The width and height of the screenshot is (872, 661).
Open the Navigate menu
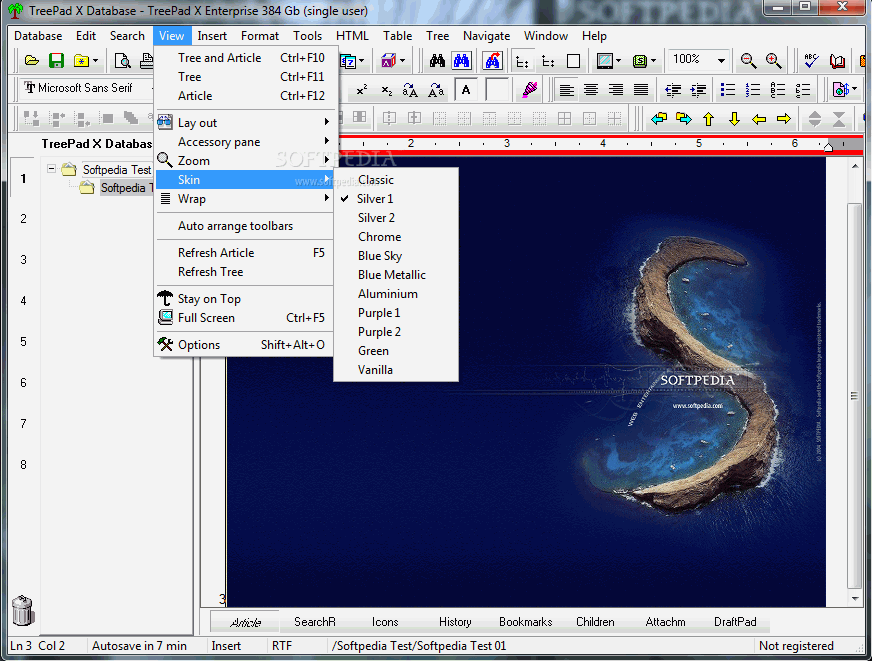click(486, 36)
